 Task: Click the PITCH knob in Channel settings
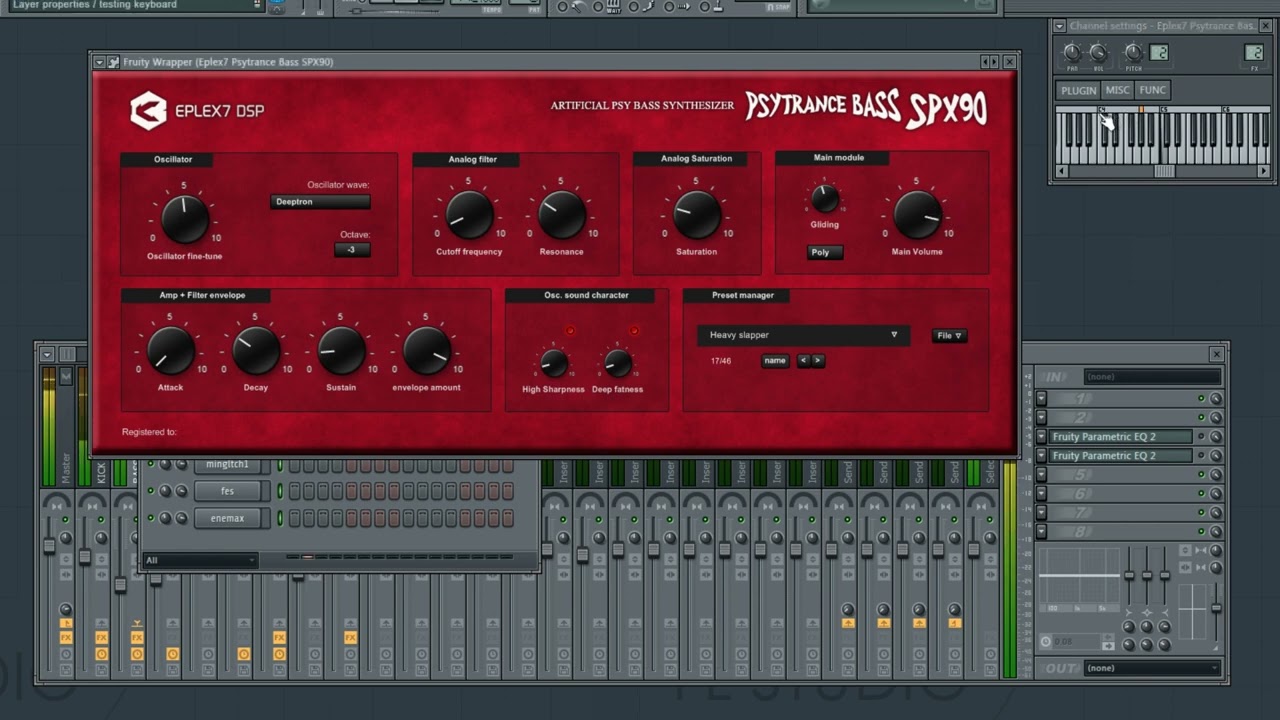[1133, 52]
